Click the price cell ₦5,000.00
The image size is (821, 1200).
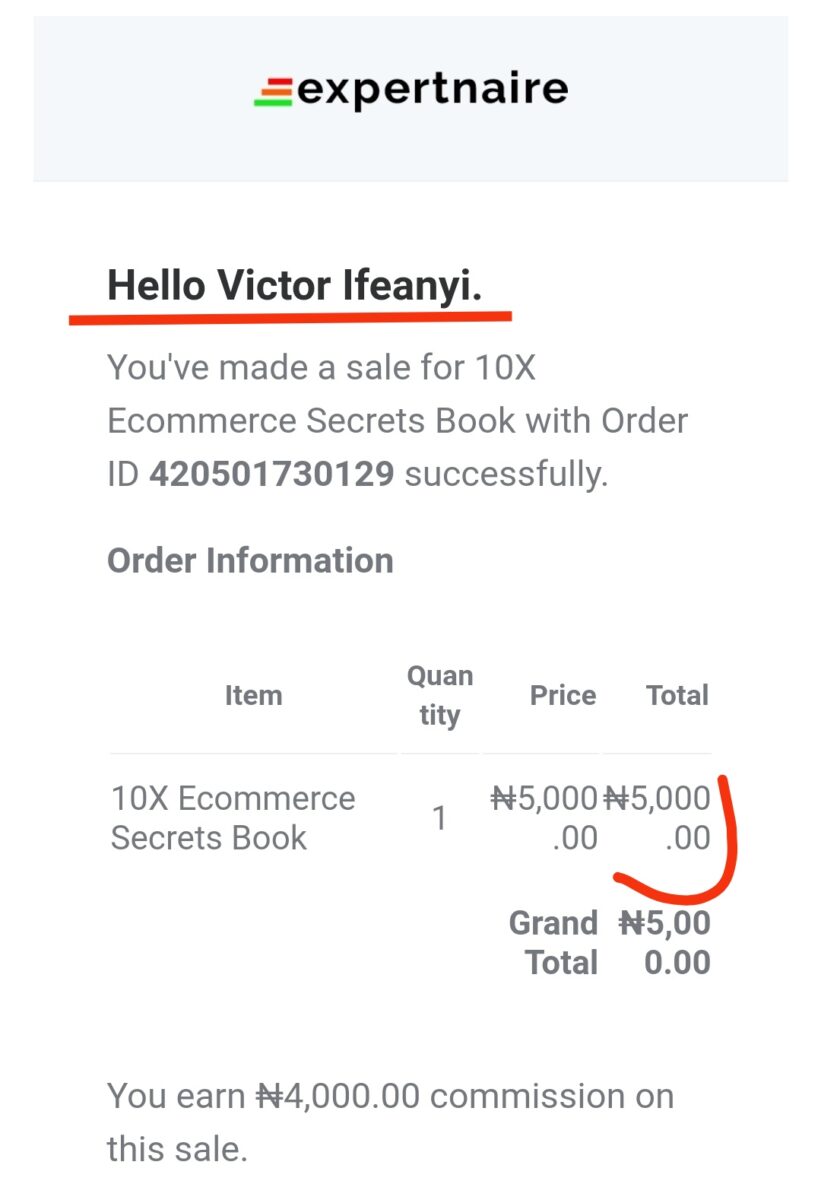[x=544, y=818]
